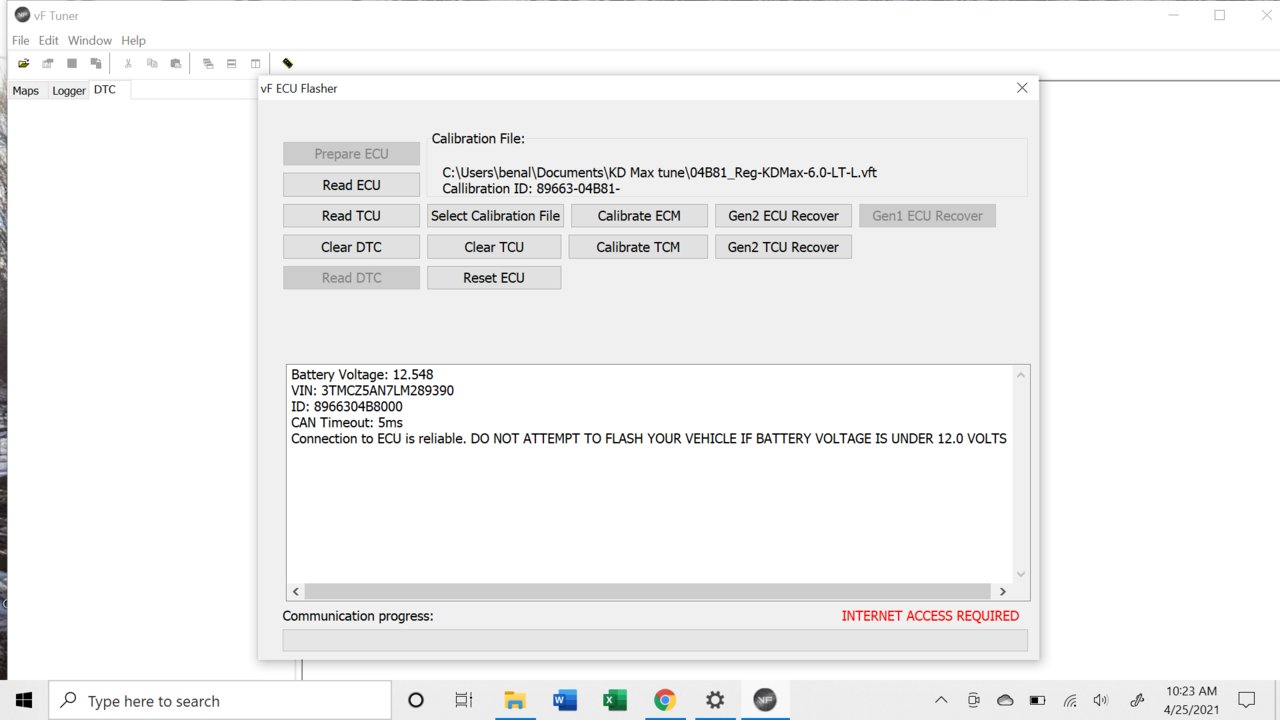Click the Communication progress bar
Image resolution: width=1280 pixels, height=720 pixels.
coord(655,640)
